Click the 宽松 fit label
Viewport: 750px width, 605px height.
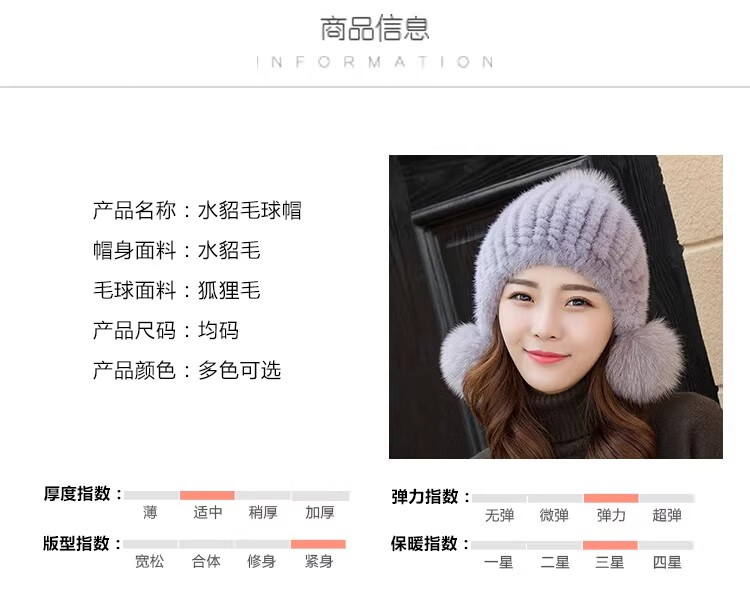(x=149, y=561)
